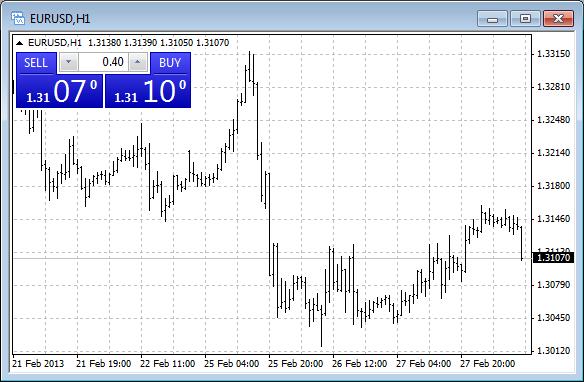Image resolution: width=584 pixels, height=382 pixels.
Task: Click the 25 Feb 20:00 time label
Action: click(x=296, y=364)
